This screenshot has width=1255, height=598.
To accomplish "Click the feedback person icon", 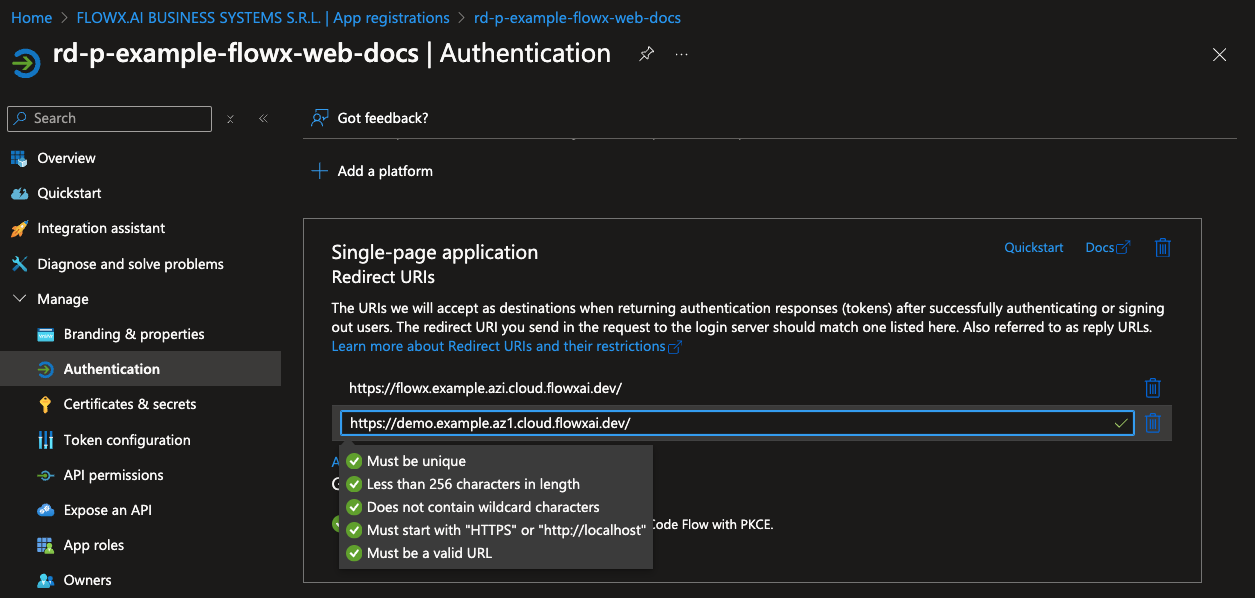I will click(x=320, y=118).
